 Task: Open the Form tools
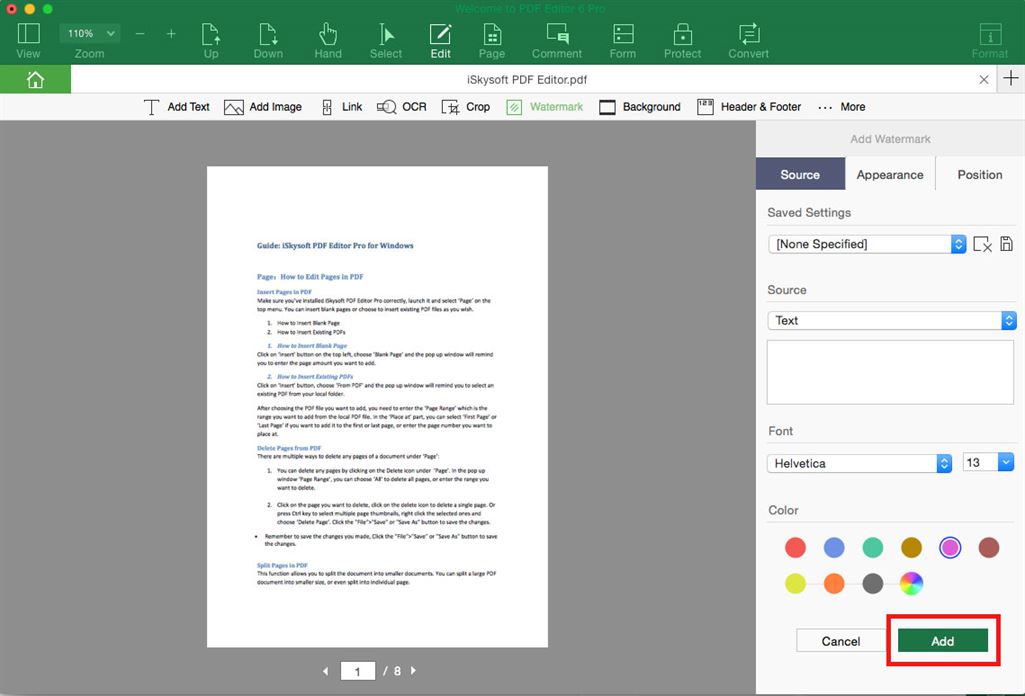pos(622,41)
